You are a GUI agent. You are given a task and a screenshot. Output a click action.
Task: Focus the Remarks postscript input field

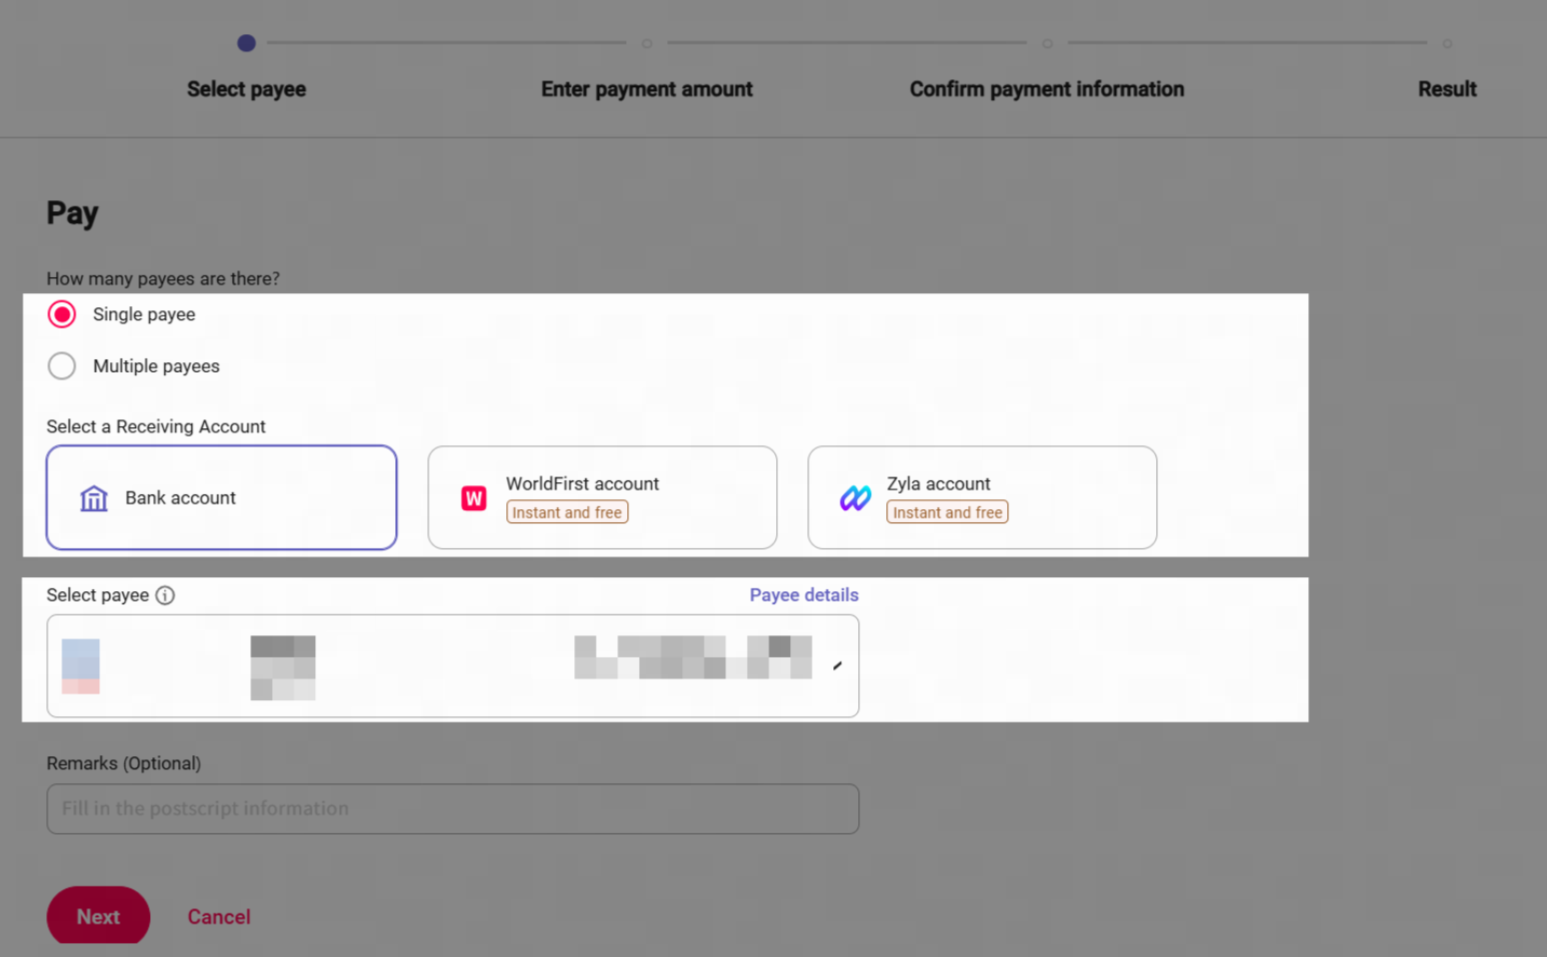(x=452, y=809)
